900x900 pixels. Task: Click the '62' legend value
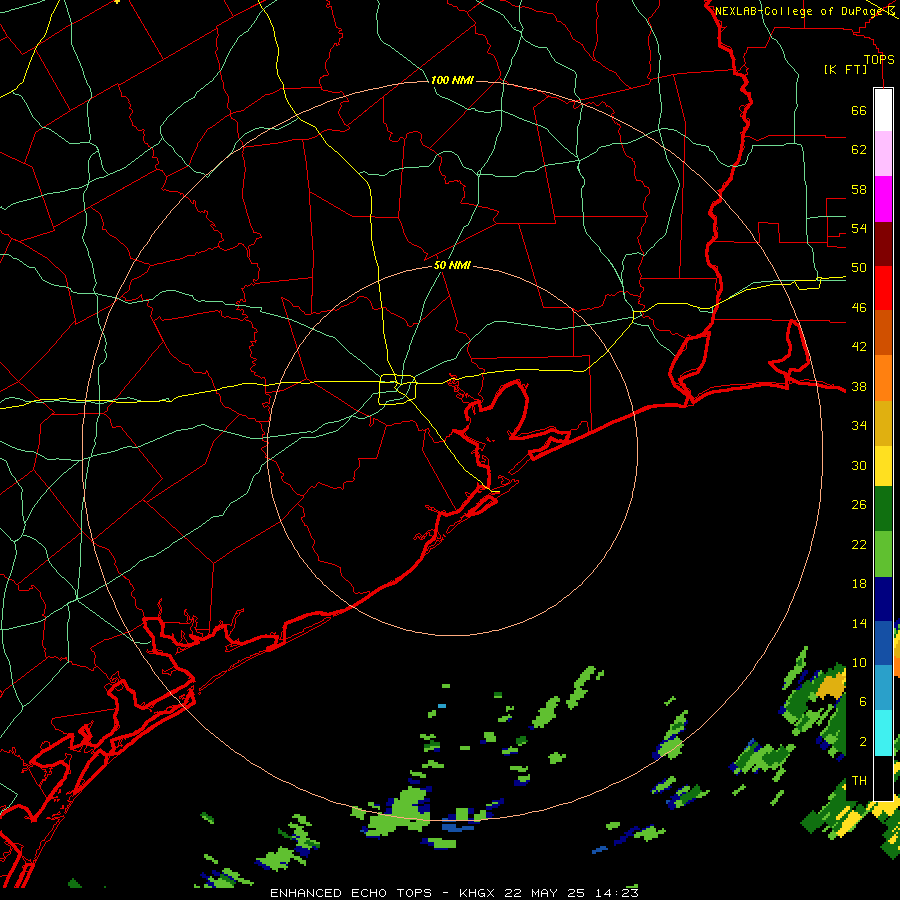pyautogui.click(x=859, y=149)
